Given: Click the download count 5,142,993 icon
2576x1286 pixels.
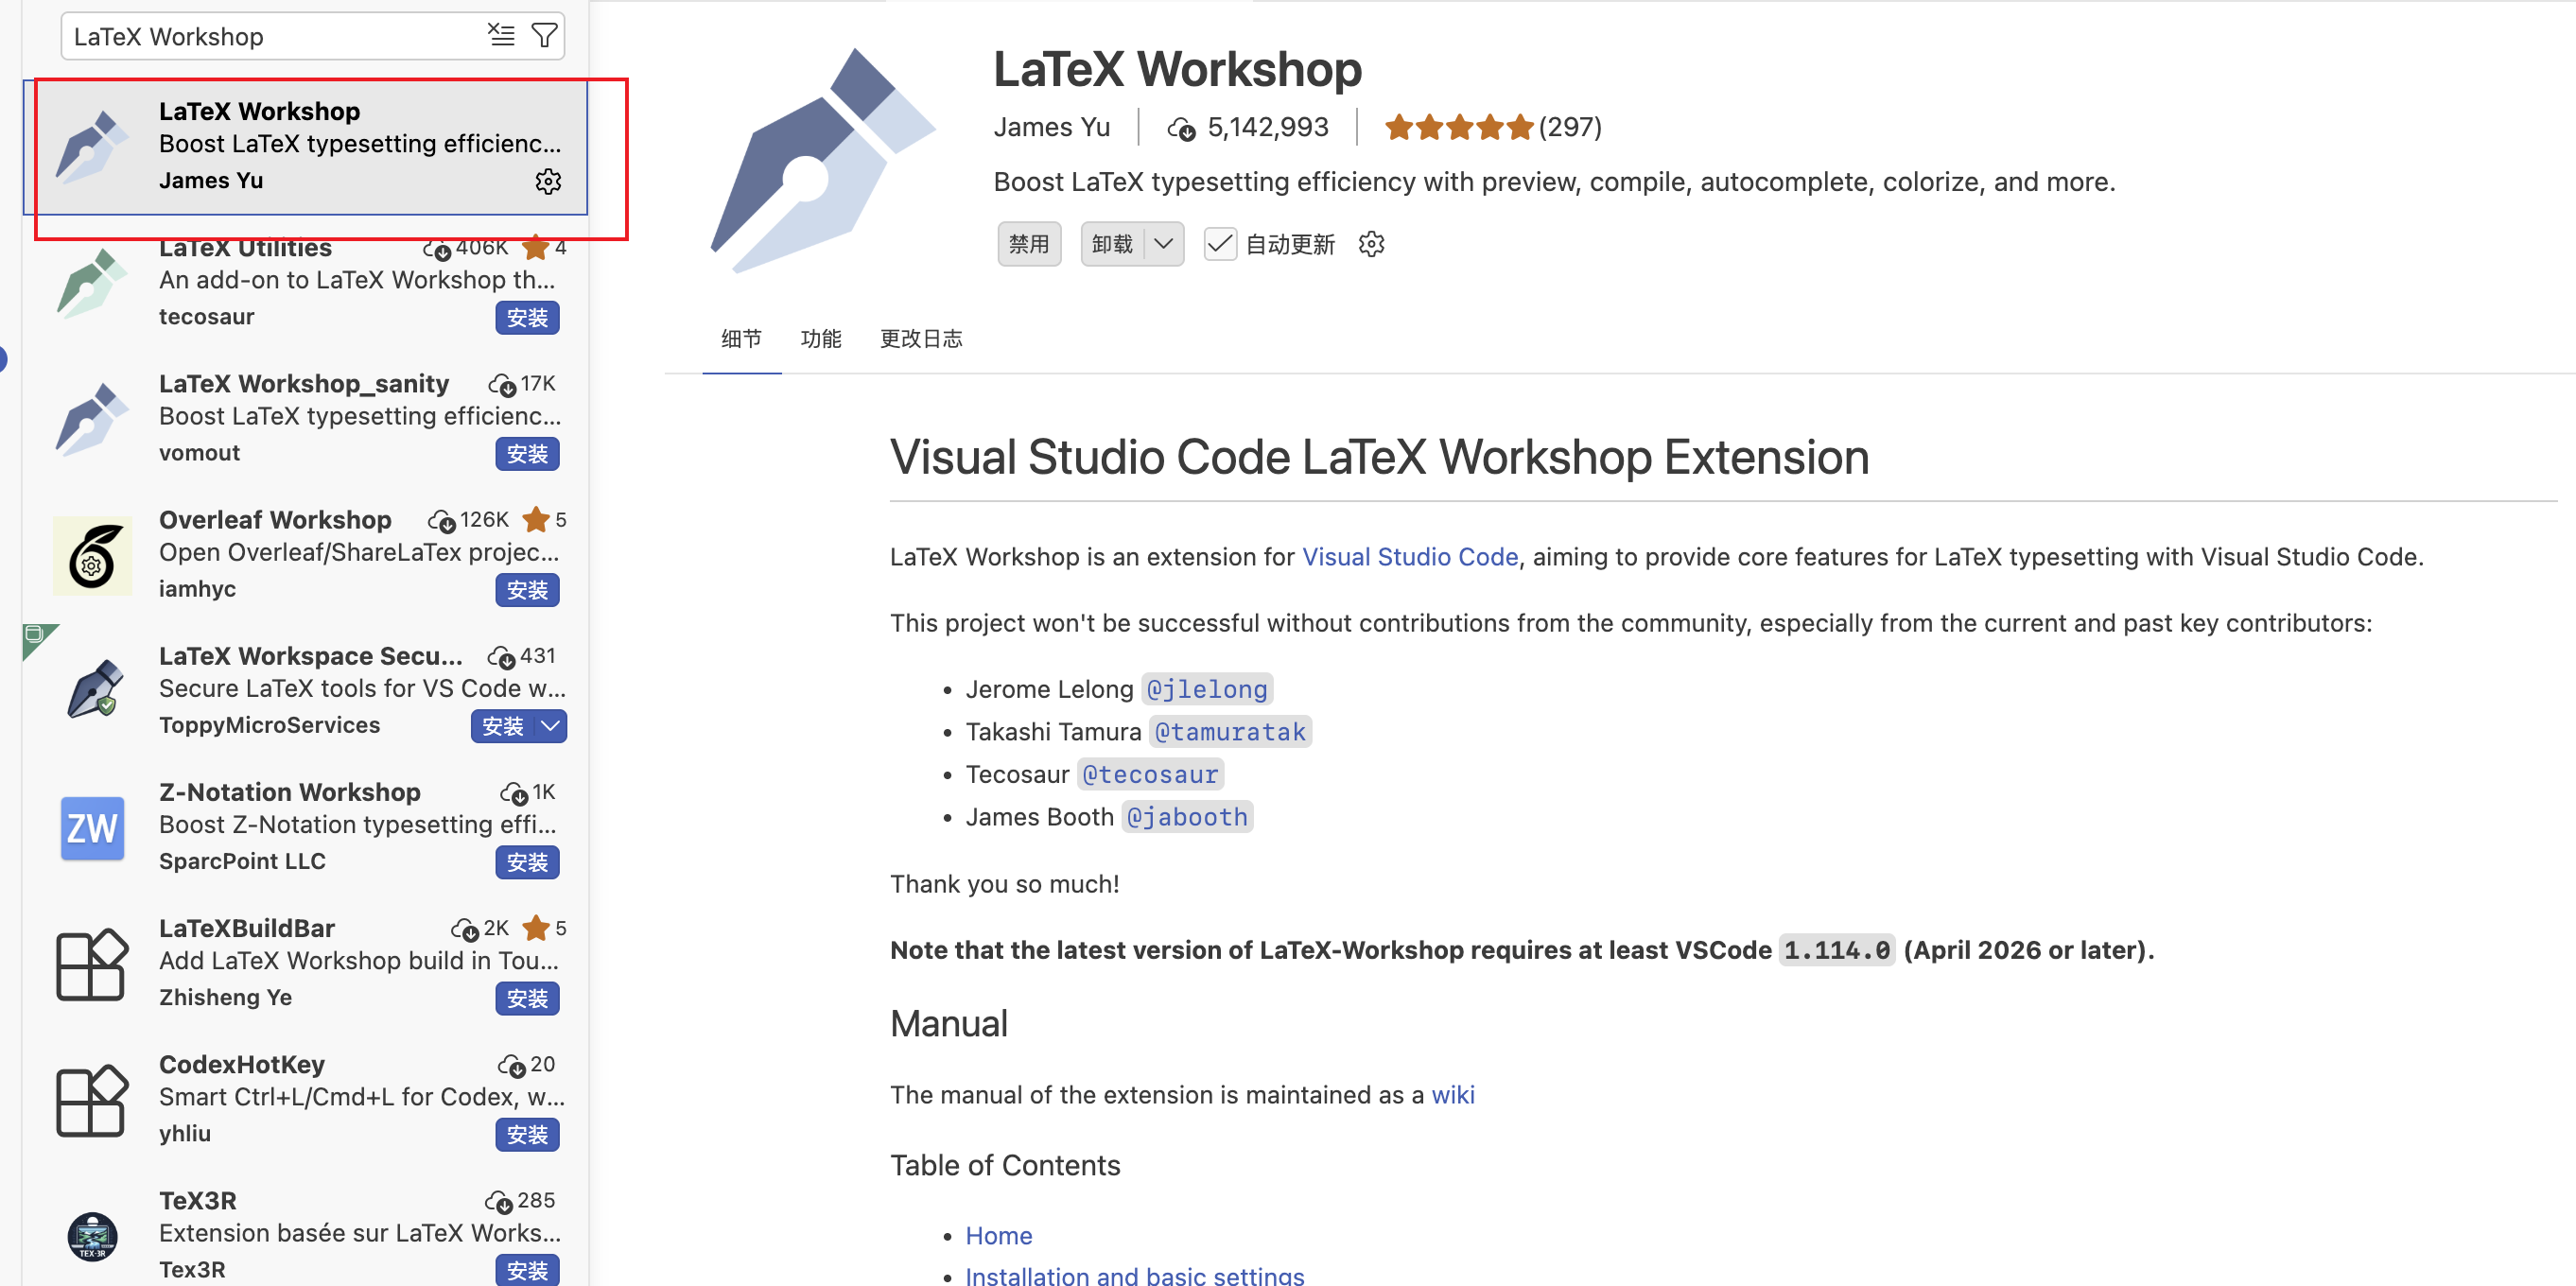Looking at the screenshot, I should coord(1181,128).
